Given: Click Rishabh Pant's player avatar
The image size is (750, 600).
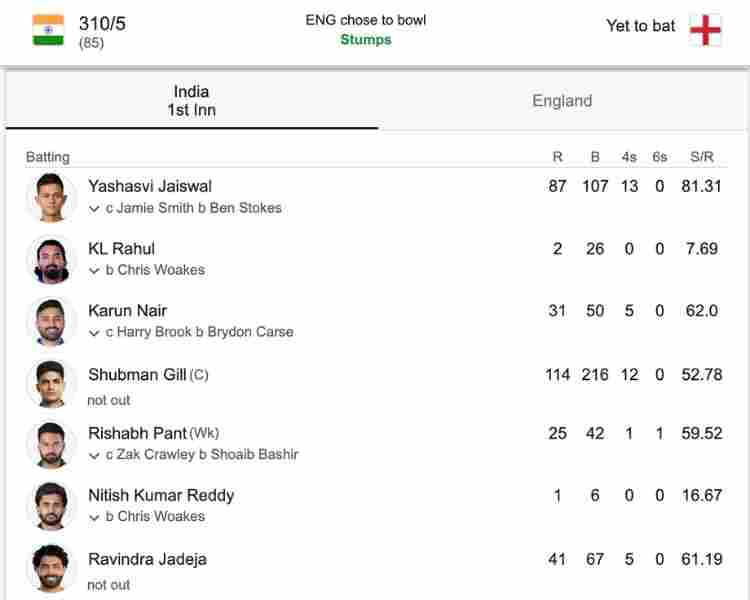Looking at the screenshot, I should pos(51,444).
